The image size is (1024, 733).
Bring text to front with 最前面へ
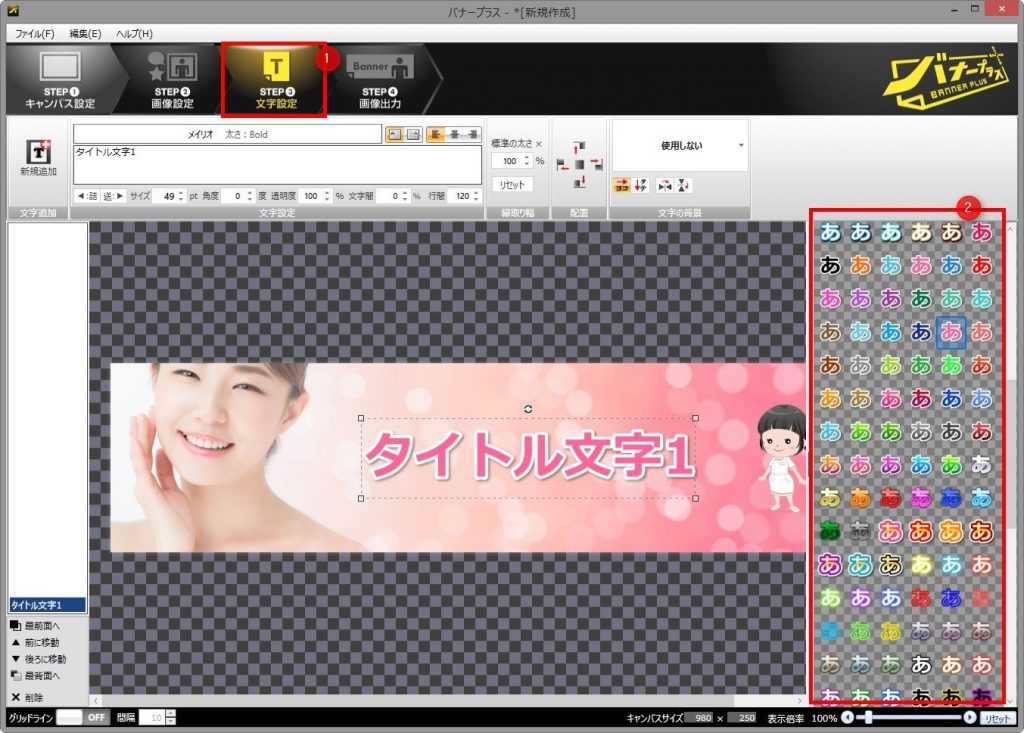35,626
